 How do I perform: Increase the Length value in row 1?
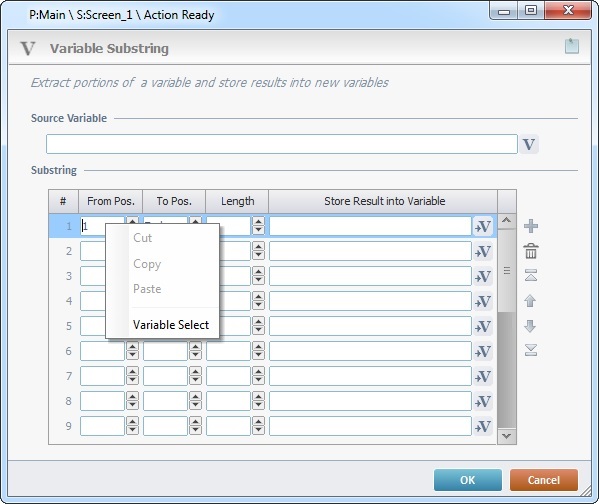coord(258,222)
